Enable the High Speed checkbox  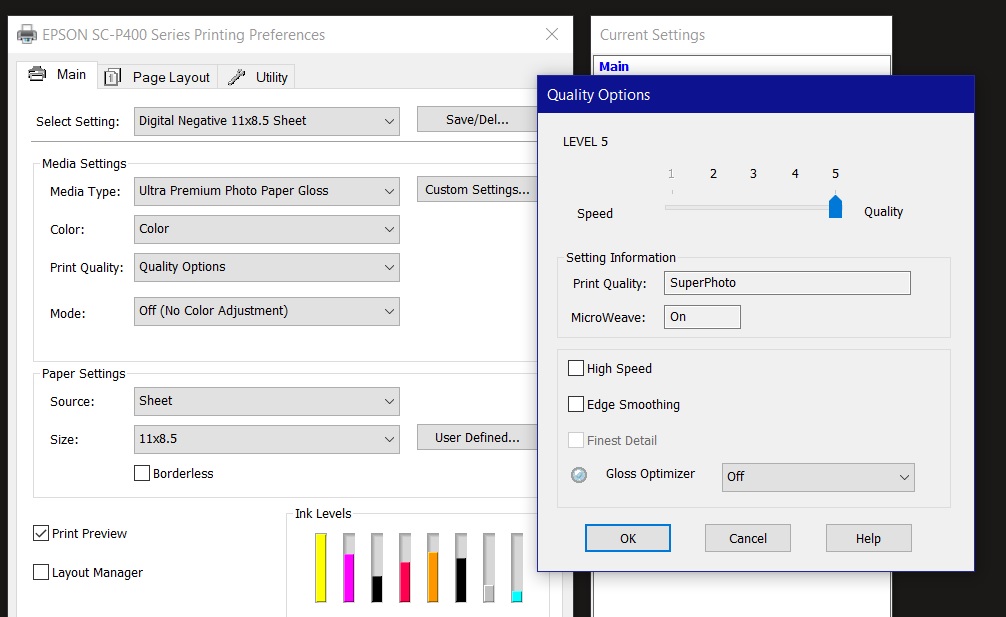pos(576,368)
